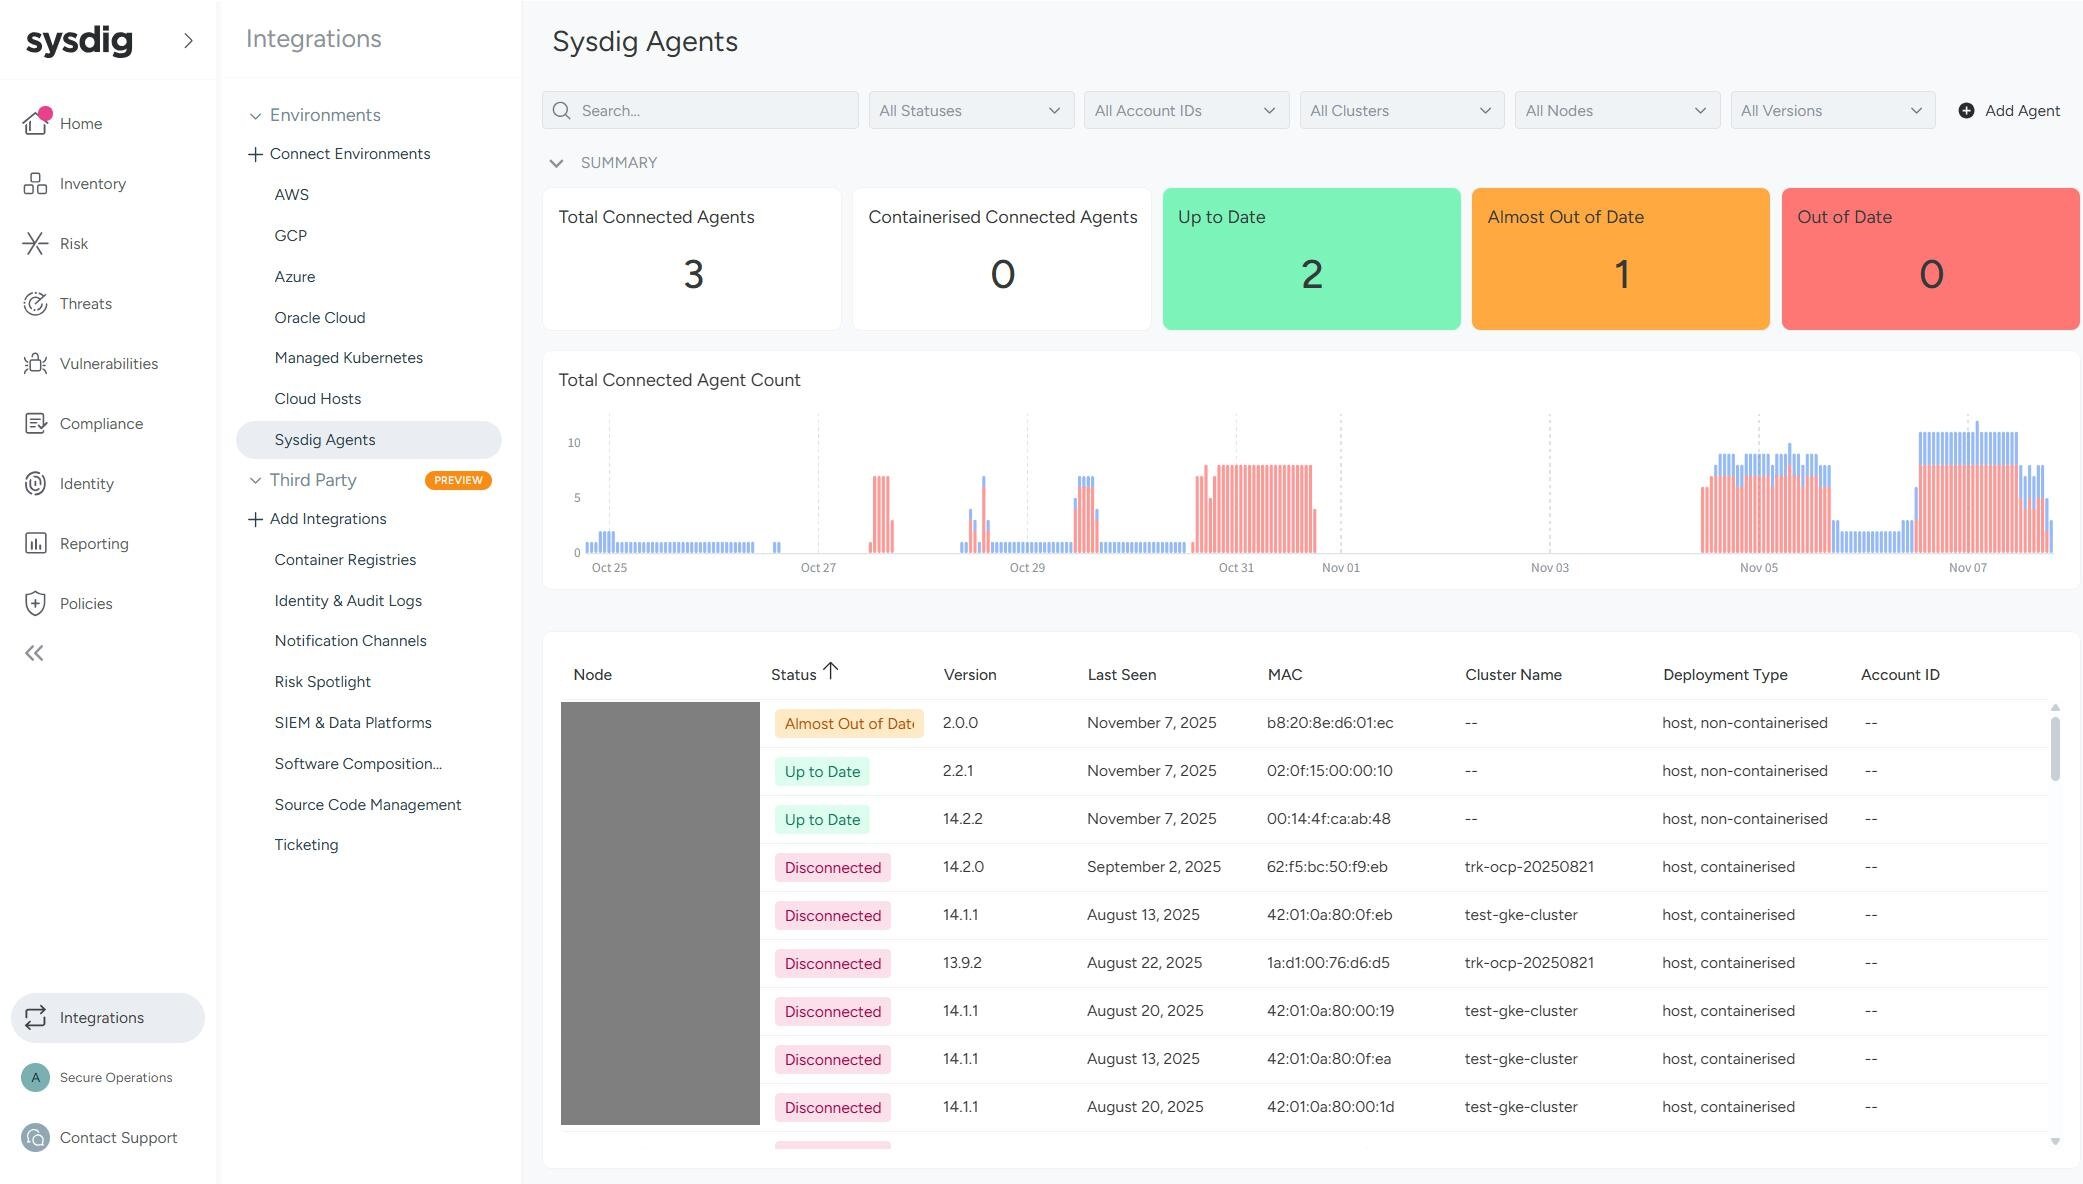The image size is (2083, 1184).
Task: Open the All Clusters filter
Action: click(x=1400, y=110)
